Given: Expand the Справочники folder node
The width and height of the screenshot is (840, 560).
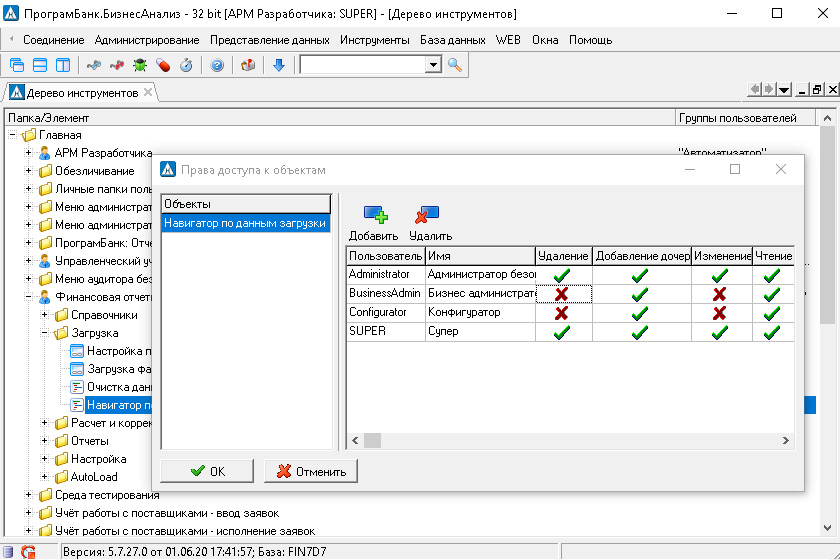Looking at the screenshot, I should tap(44, 314).
